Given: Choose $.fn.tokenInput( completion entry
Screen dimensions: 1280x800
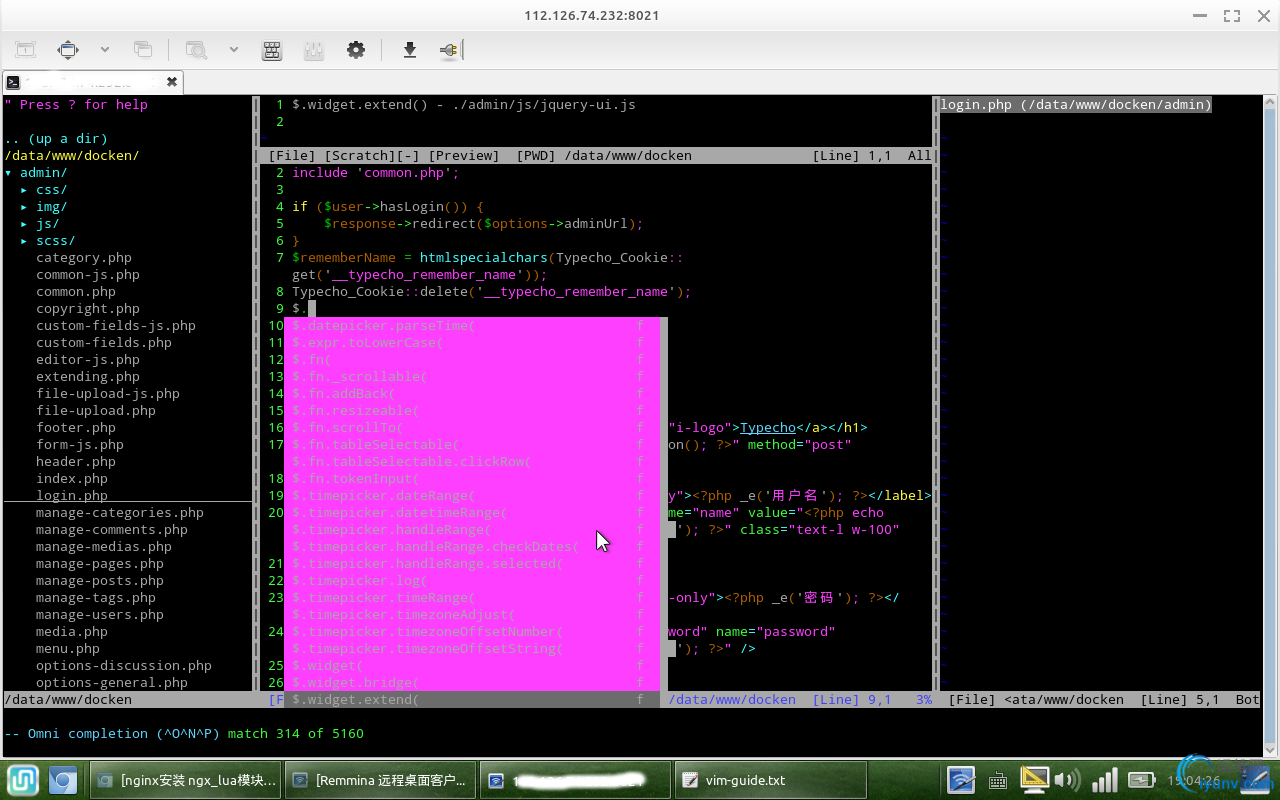Looking at the screenshot, I should coord(472,479).
